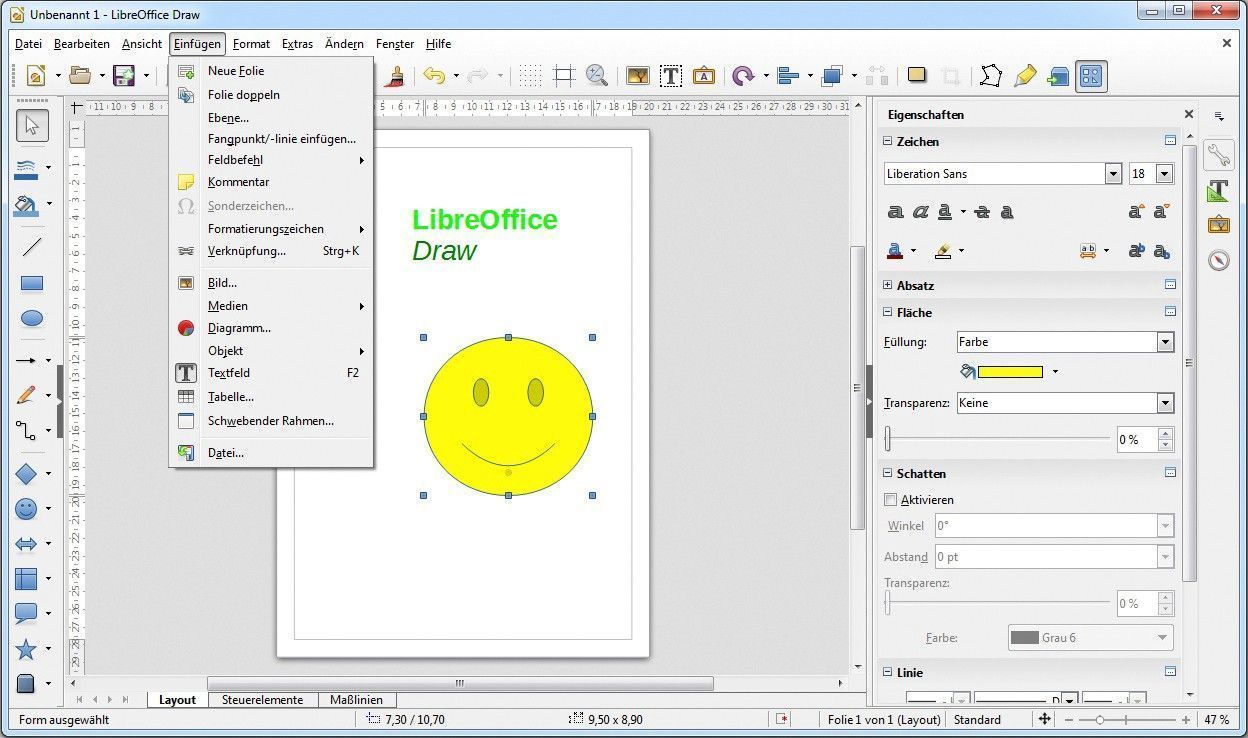Screen dimensions: 1248x738
Task: Select the star shapes tool
Action: tap(27, 650)
